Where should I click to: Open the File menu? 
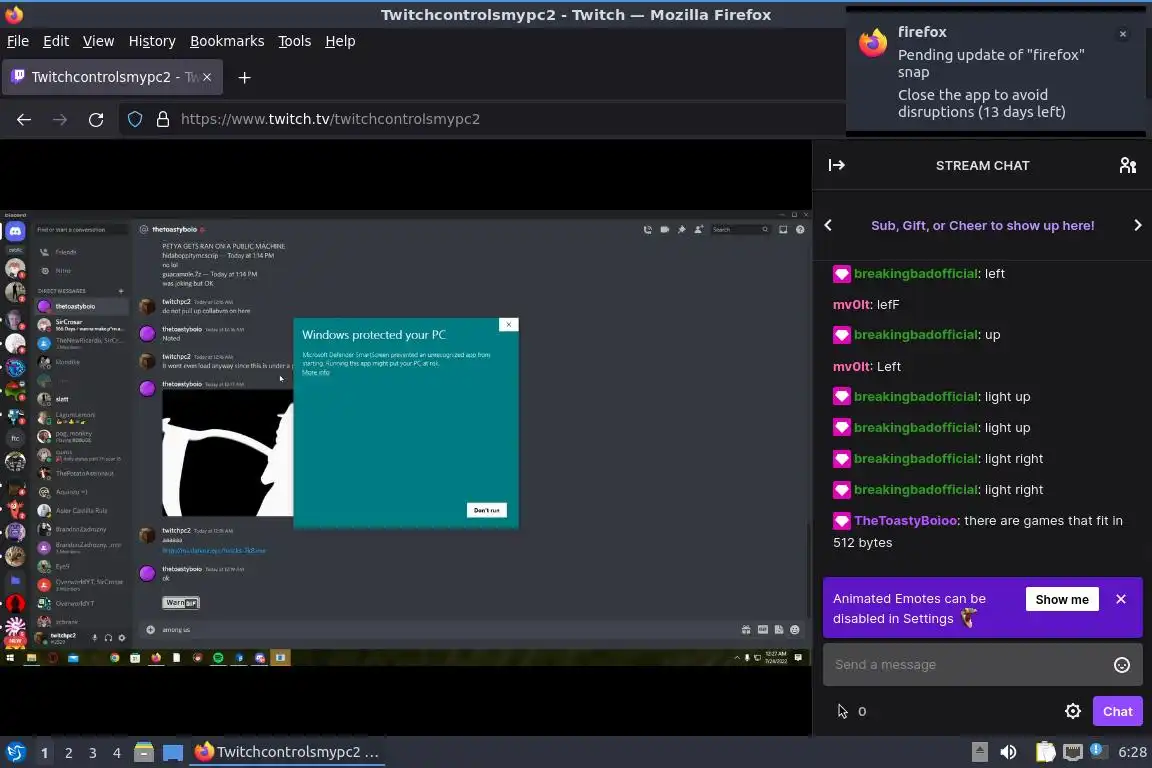(x=18, y=41)
